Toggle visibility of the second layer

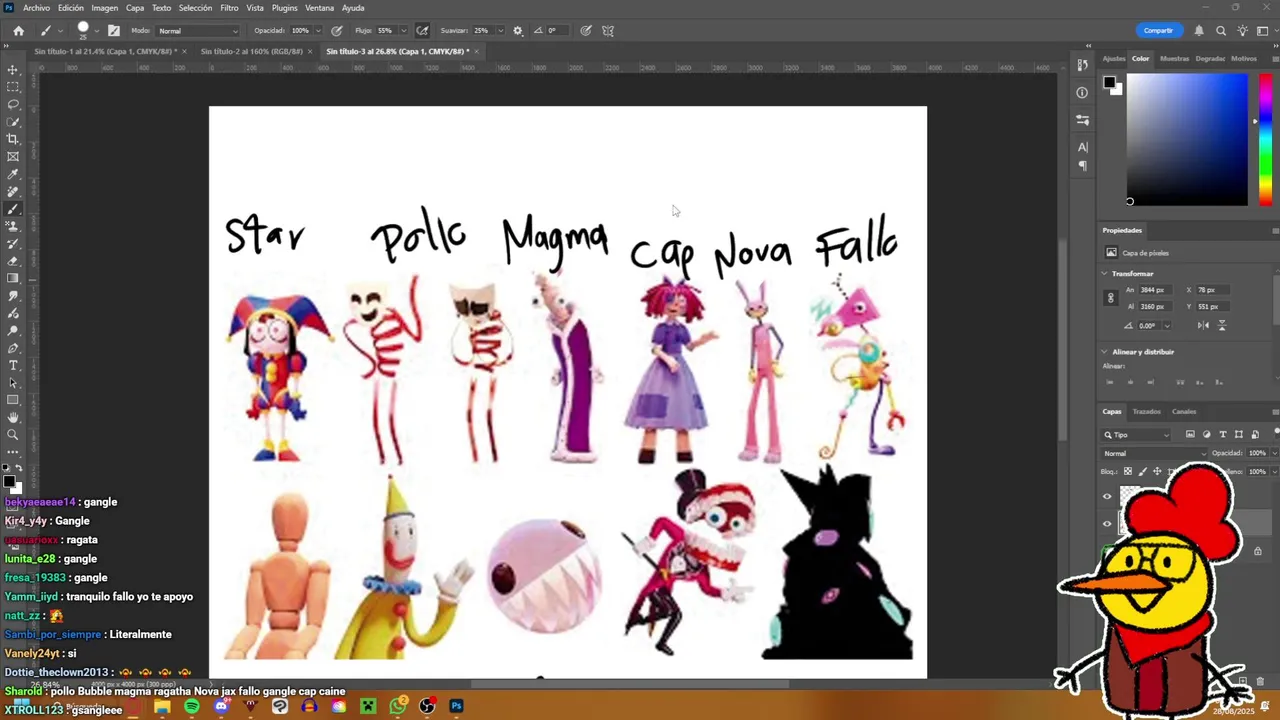coord(1107,523)
